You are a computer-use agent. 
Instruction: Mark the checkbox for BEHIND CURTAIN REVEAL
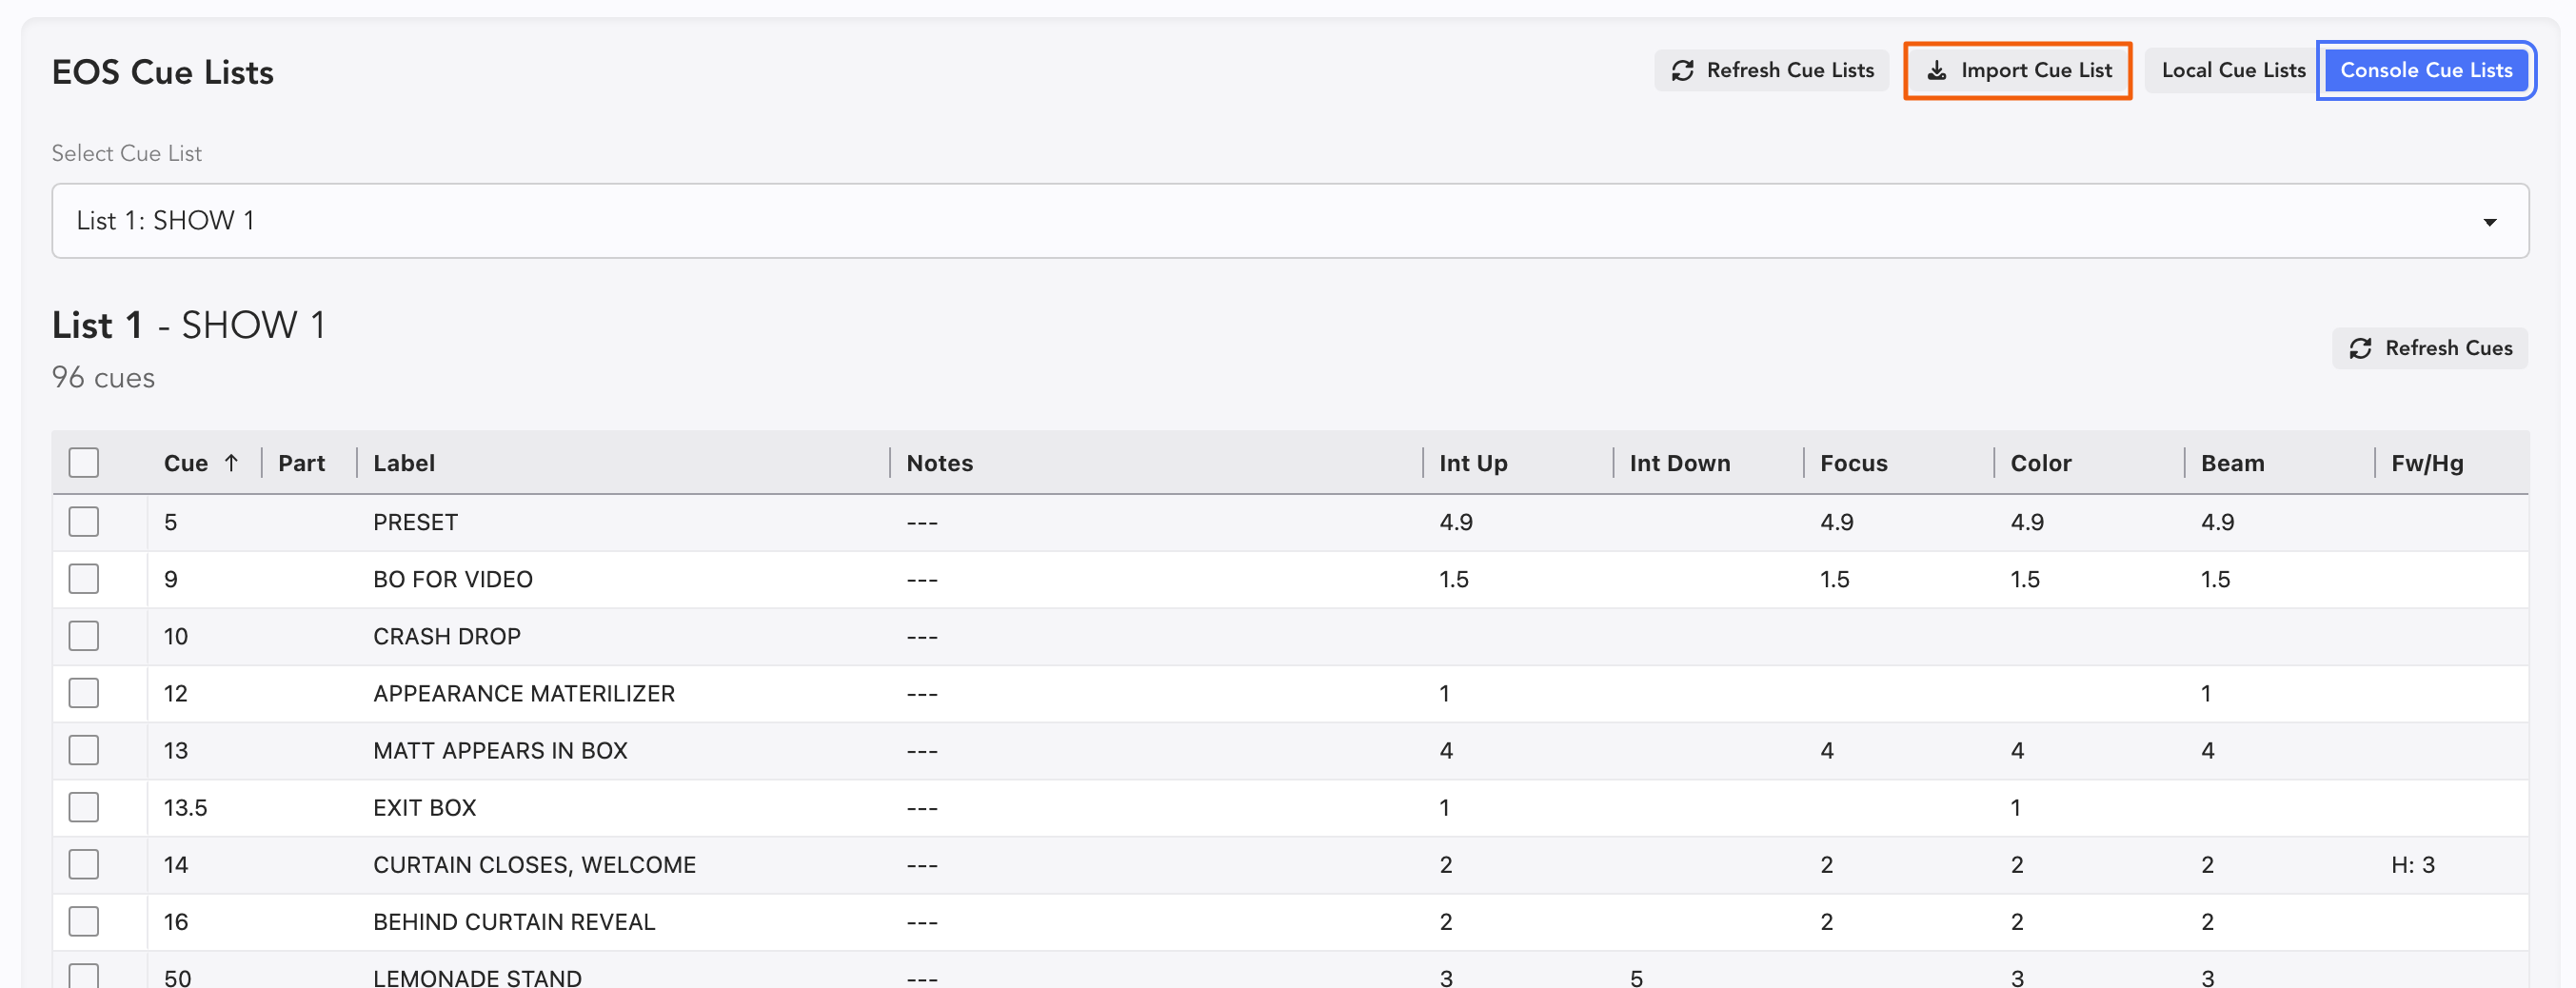(84, 921)
